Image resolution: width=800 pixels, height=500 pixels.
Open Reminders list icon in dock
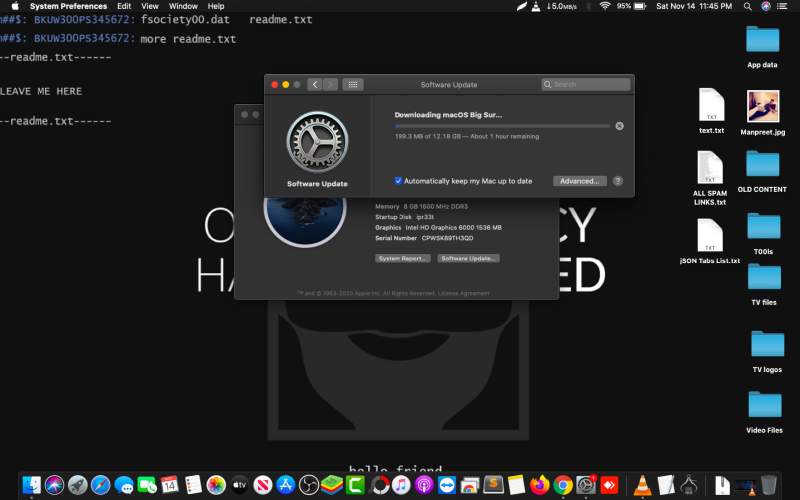tap(193, 485)
